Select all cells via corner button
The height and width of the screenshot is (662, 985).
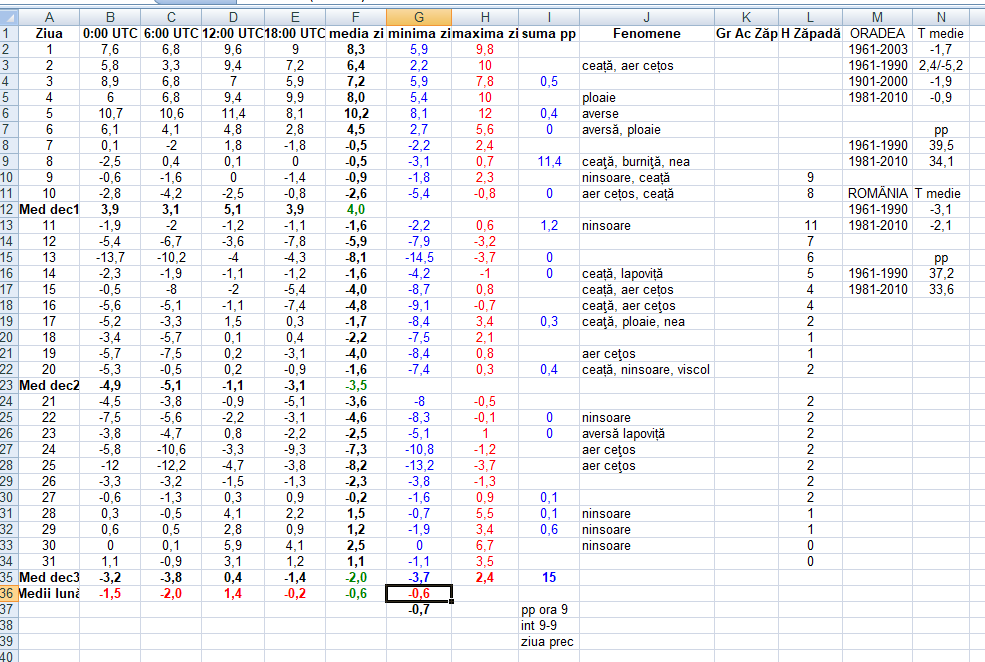coord(9,18)
